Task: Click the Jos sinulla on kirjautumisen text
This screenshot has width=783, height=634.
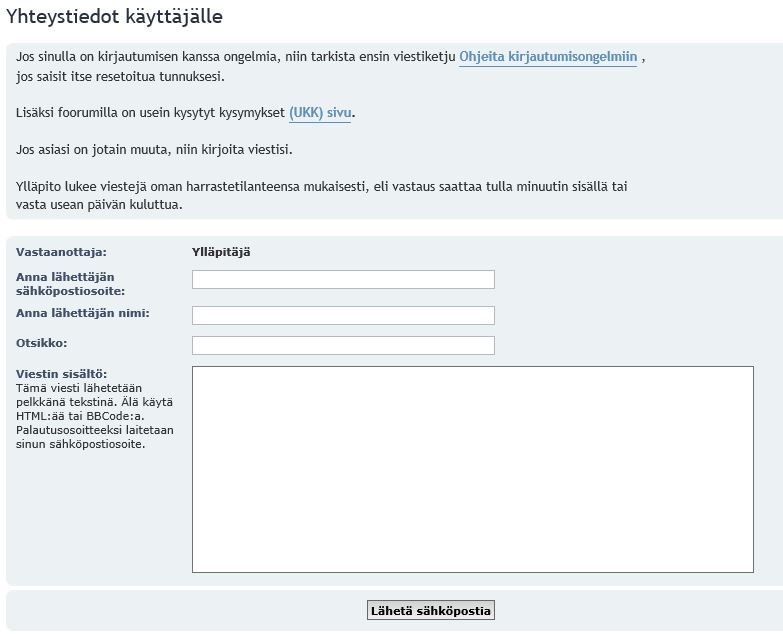Action: tap(236, 57)
